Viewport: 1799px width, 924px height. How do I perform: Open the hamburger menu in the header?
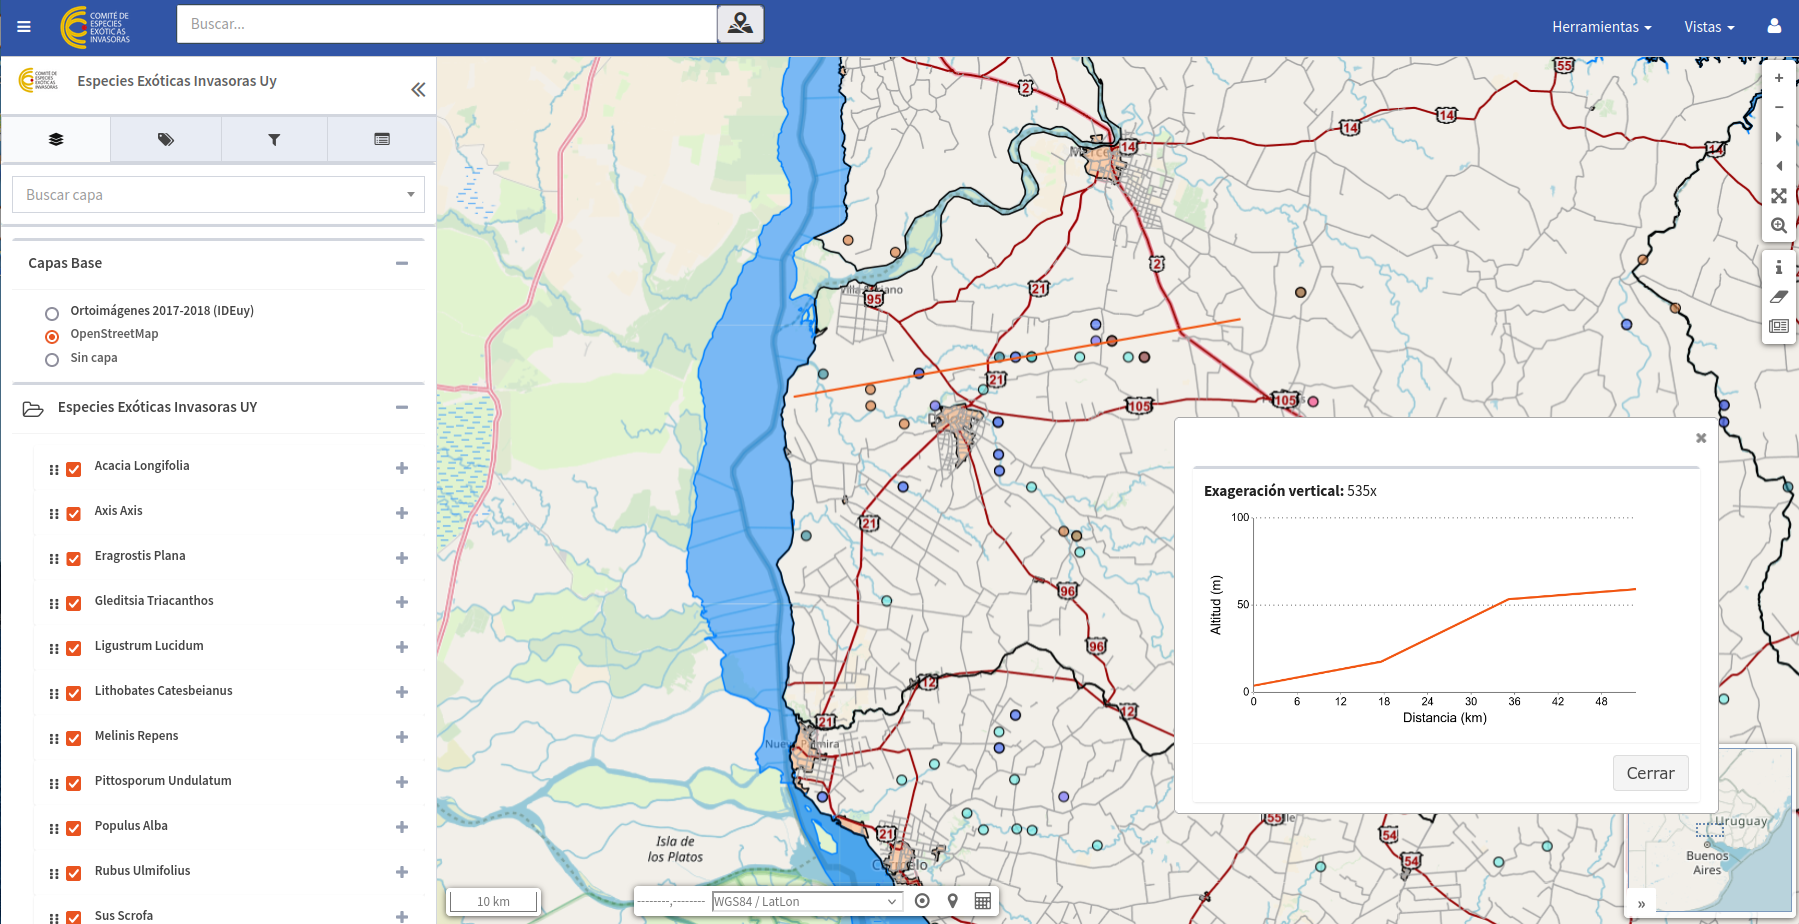click(24, 27)
